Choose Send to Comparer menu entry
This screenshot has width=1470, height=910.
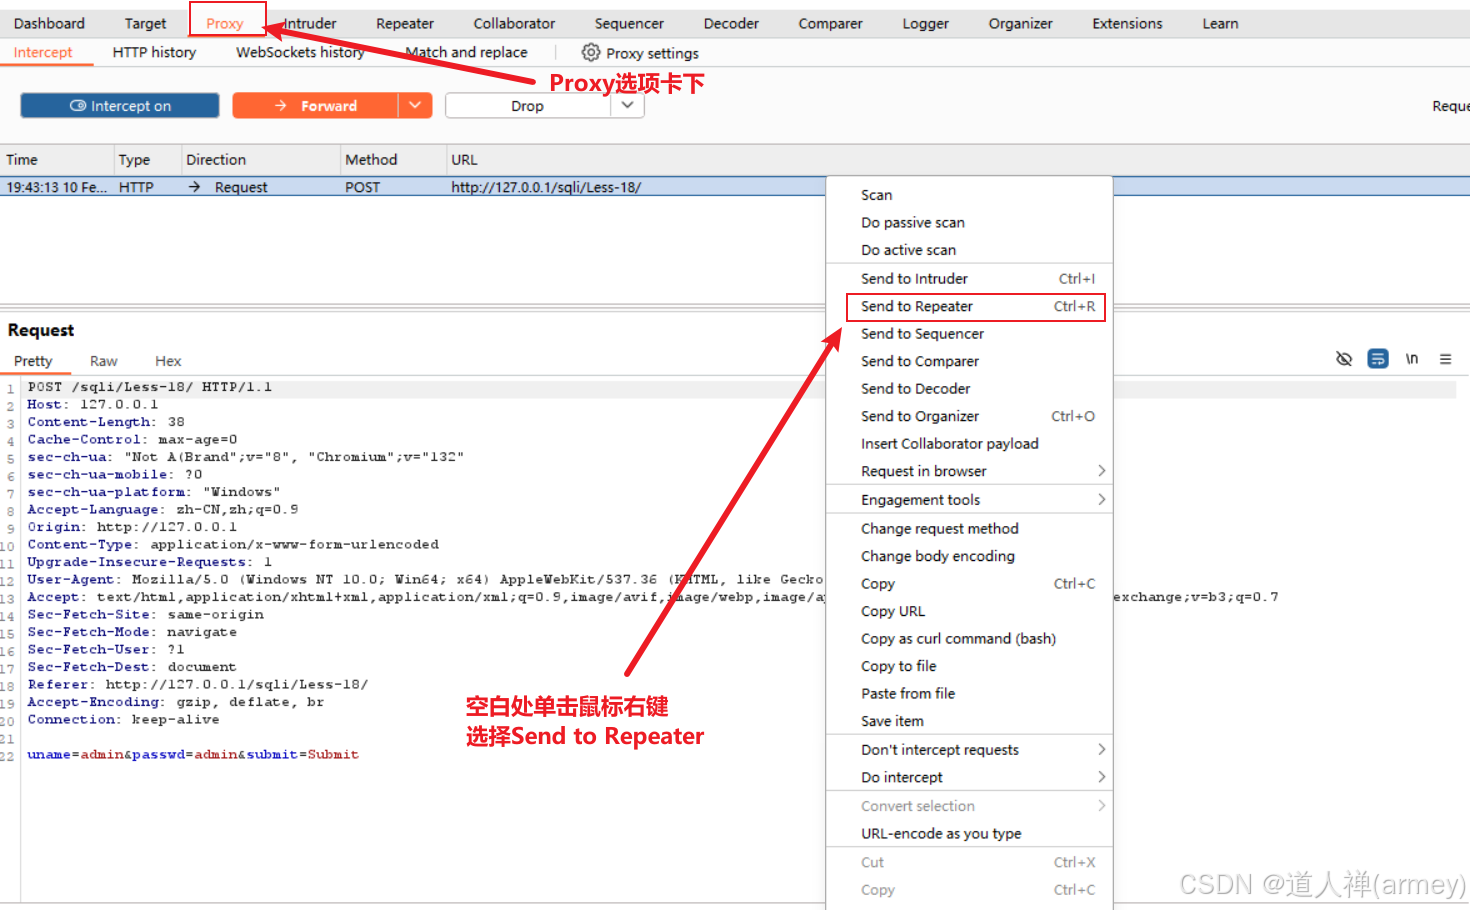pos(969,361)
